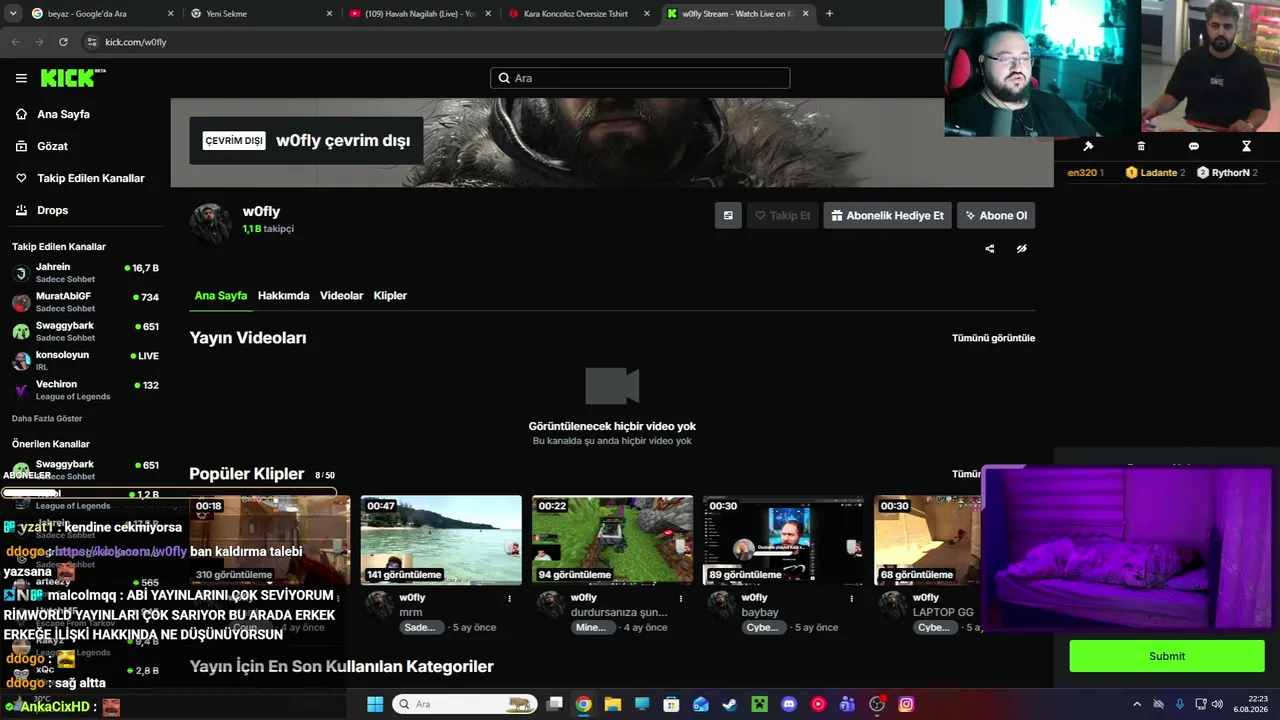1280x720 pixels.
Task: Click the Abone Ol subscribe button
Action: [996, 215]
